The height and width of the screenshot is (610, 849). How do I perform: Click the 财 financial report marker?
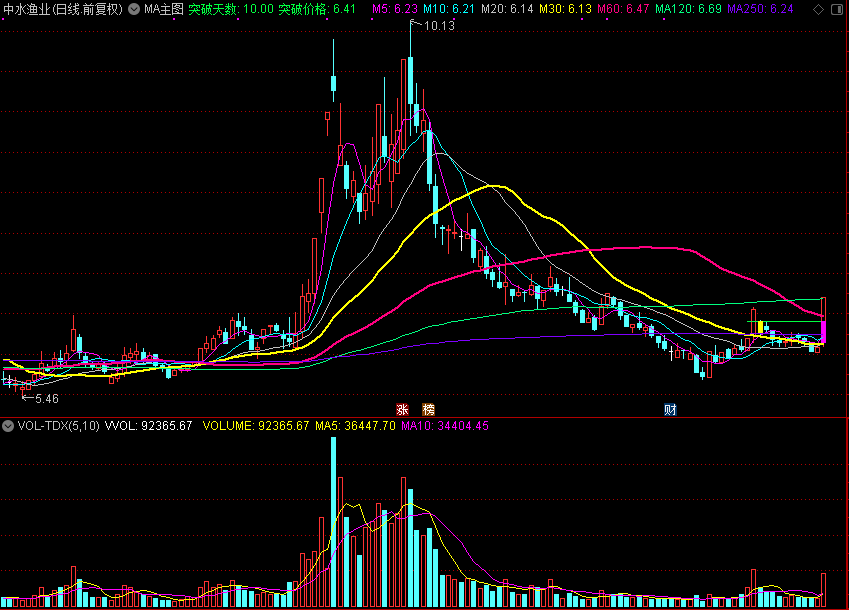click(x=670, y=409)
